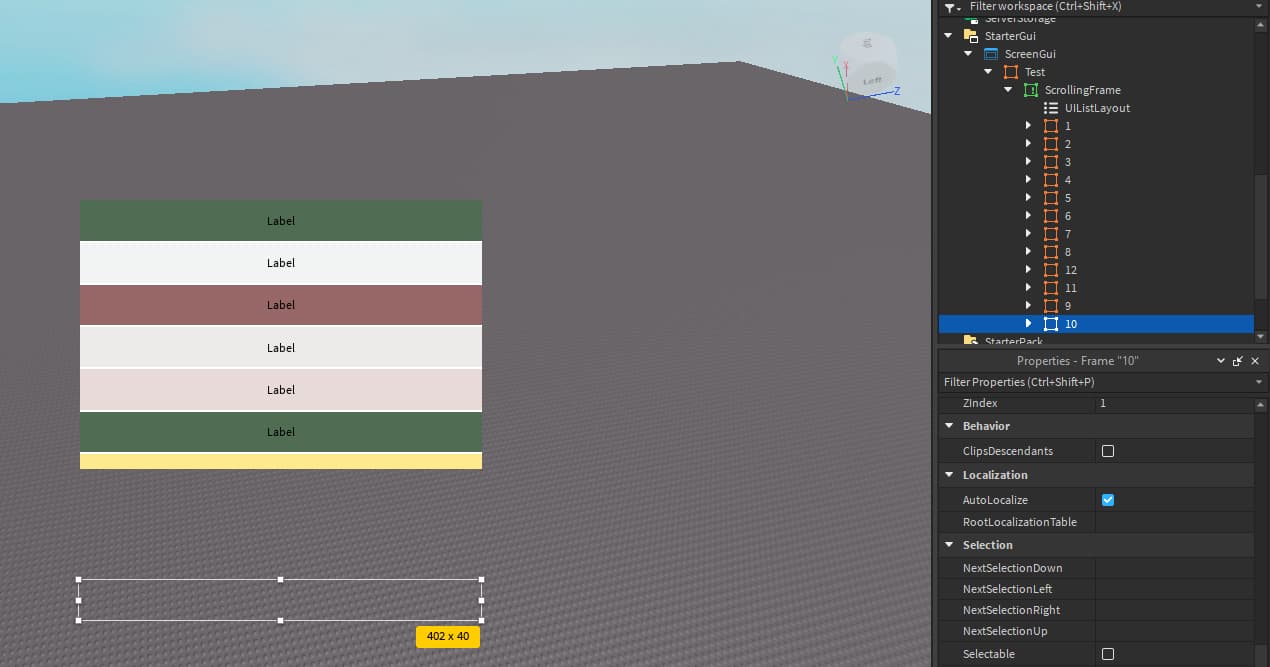Click the green ScrollingFrame icon
The height and width of the screenshot is (667, 1270).
(x=1031, y=90)
